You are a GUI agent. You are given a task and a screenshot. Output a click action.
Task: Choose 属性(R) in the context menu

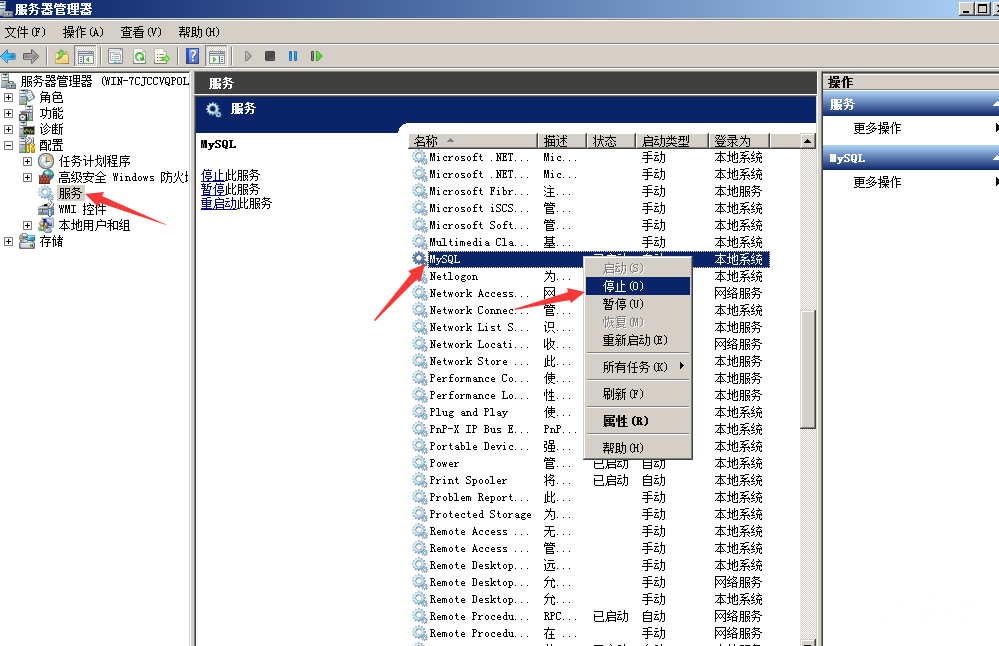pyautogui.click(x=625, y=421)
